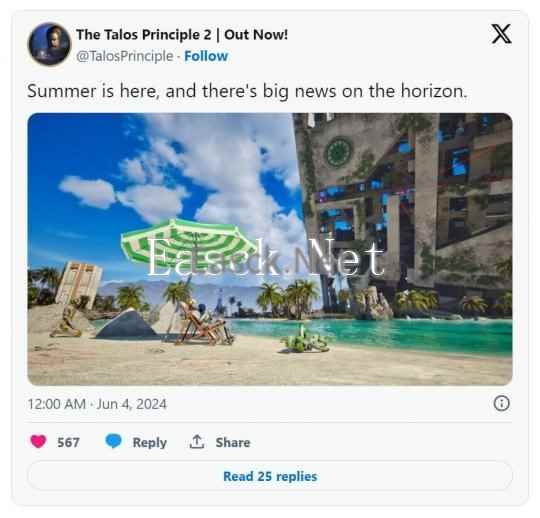This screenshot has width=540, height=518.
Task: Open the Talos Principle profile avatar
Action: (x=50, y=44)
